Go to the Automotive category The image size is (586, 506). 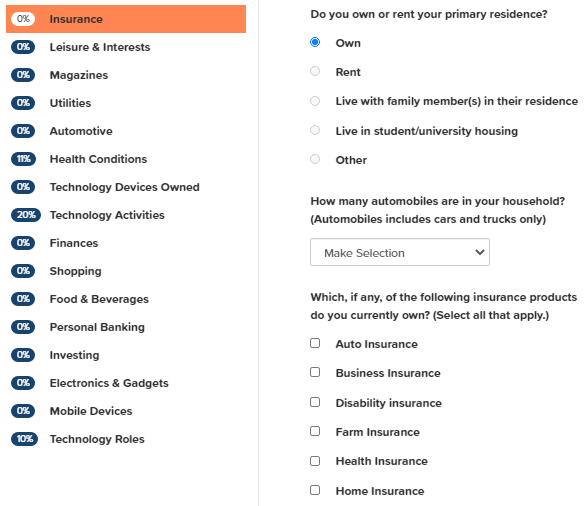click(x=126, y=131)
